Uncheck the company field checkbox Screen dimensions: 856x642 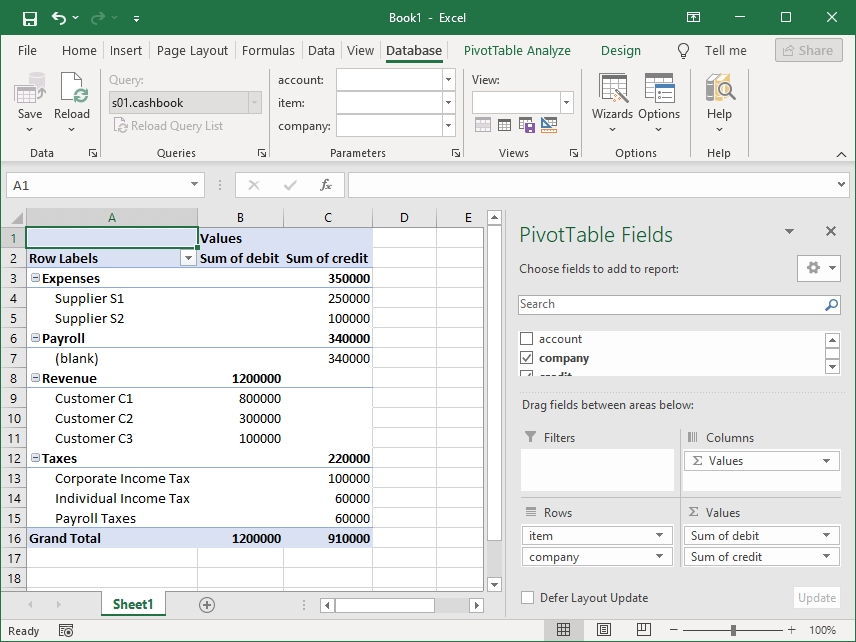click(x=526, y=357)
